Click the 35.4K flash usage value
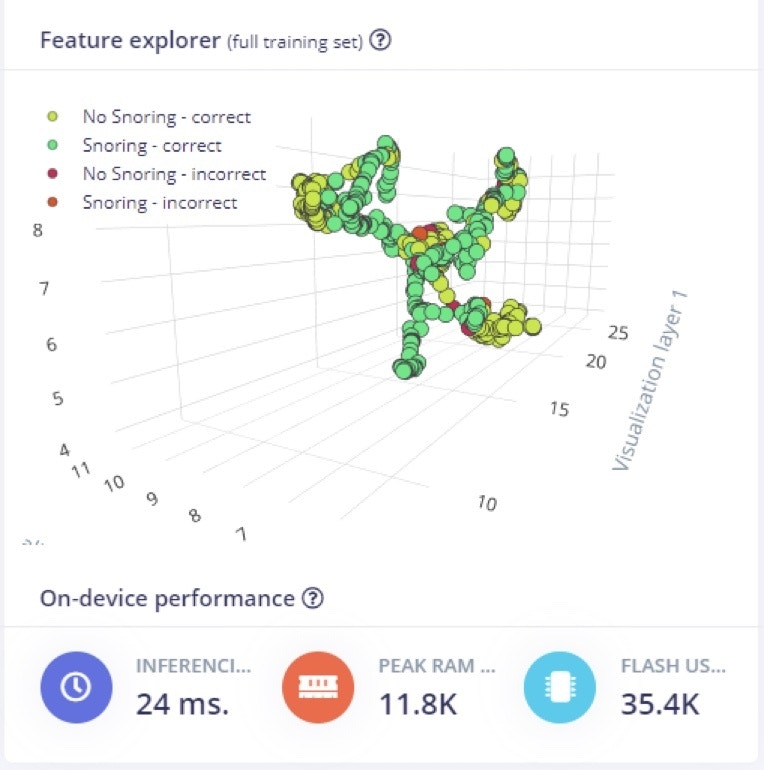The image size is (764, 770). click(x=660, y=704)
